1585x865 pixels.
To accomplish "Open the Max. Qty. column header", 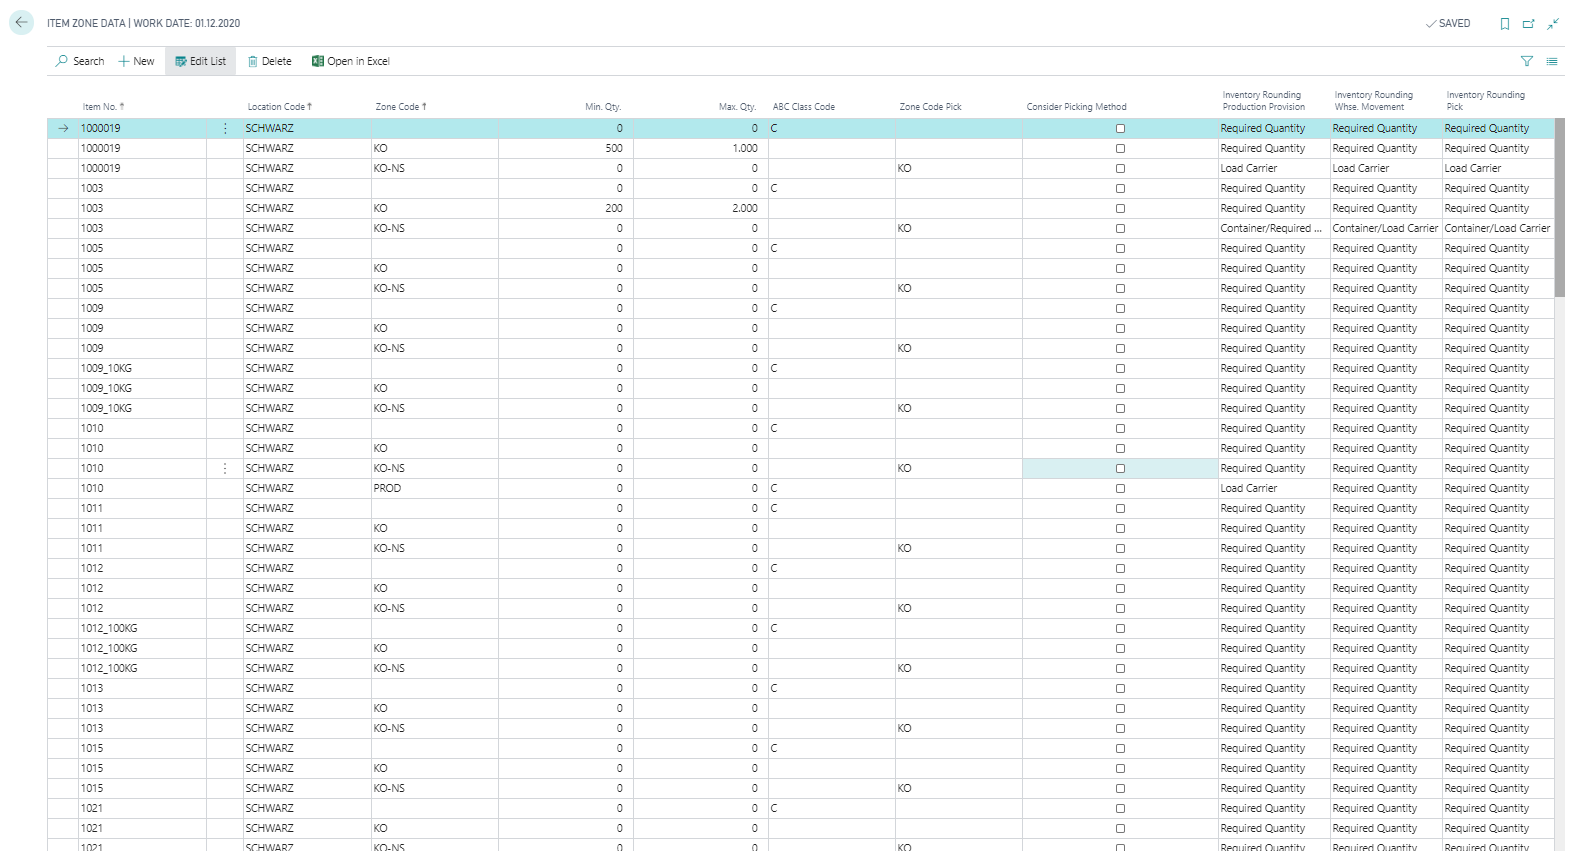I will [x=737, y=106].
